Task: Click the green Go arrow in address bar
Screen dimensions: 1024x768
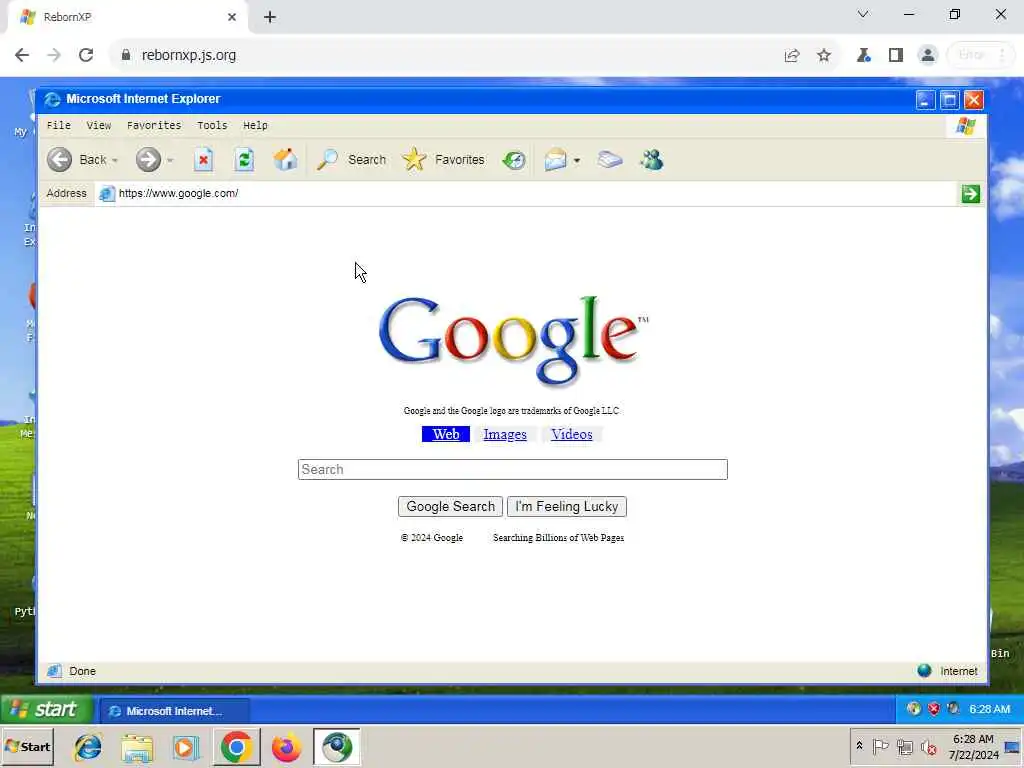Action: click(970, 193)
